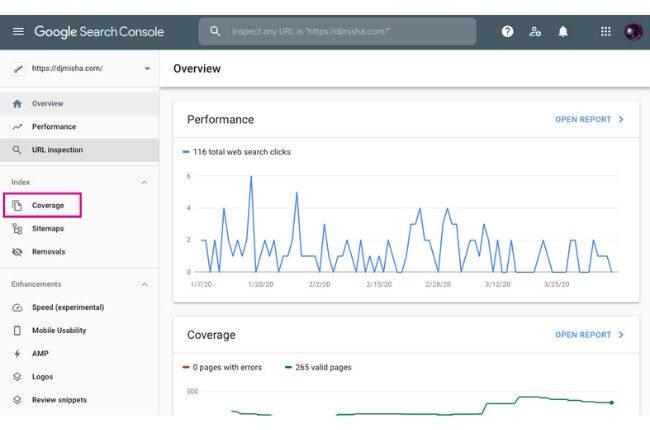650x430 pixels.
Task: Click 116 total web search clicks legend
Action: point(237,152)
